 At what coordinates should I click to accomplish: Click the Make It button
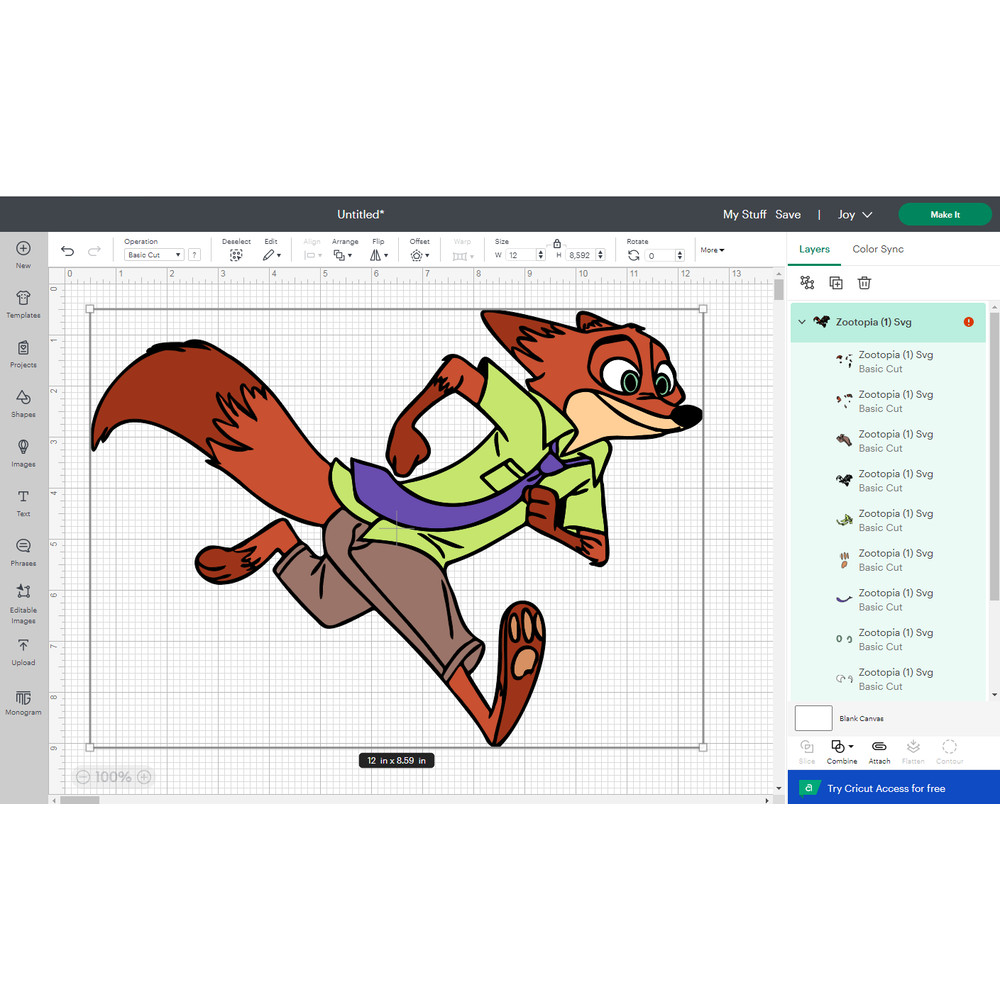(x=944, y=214)
